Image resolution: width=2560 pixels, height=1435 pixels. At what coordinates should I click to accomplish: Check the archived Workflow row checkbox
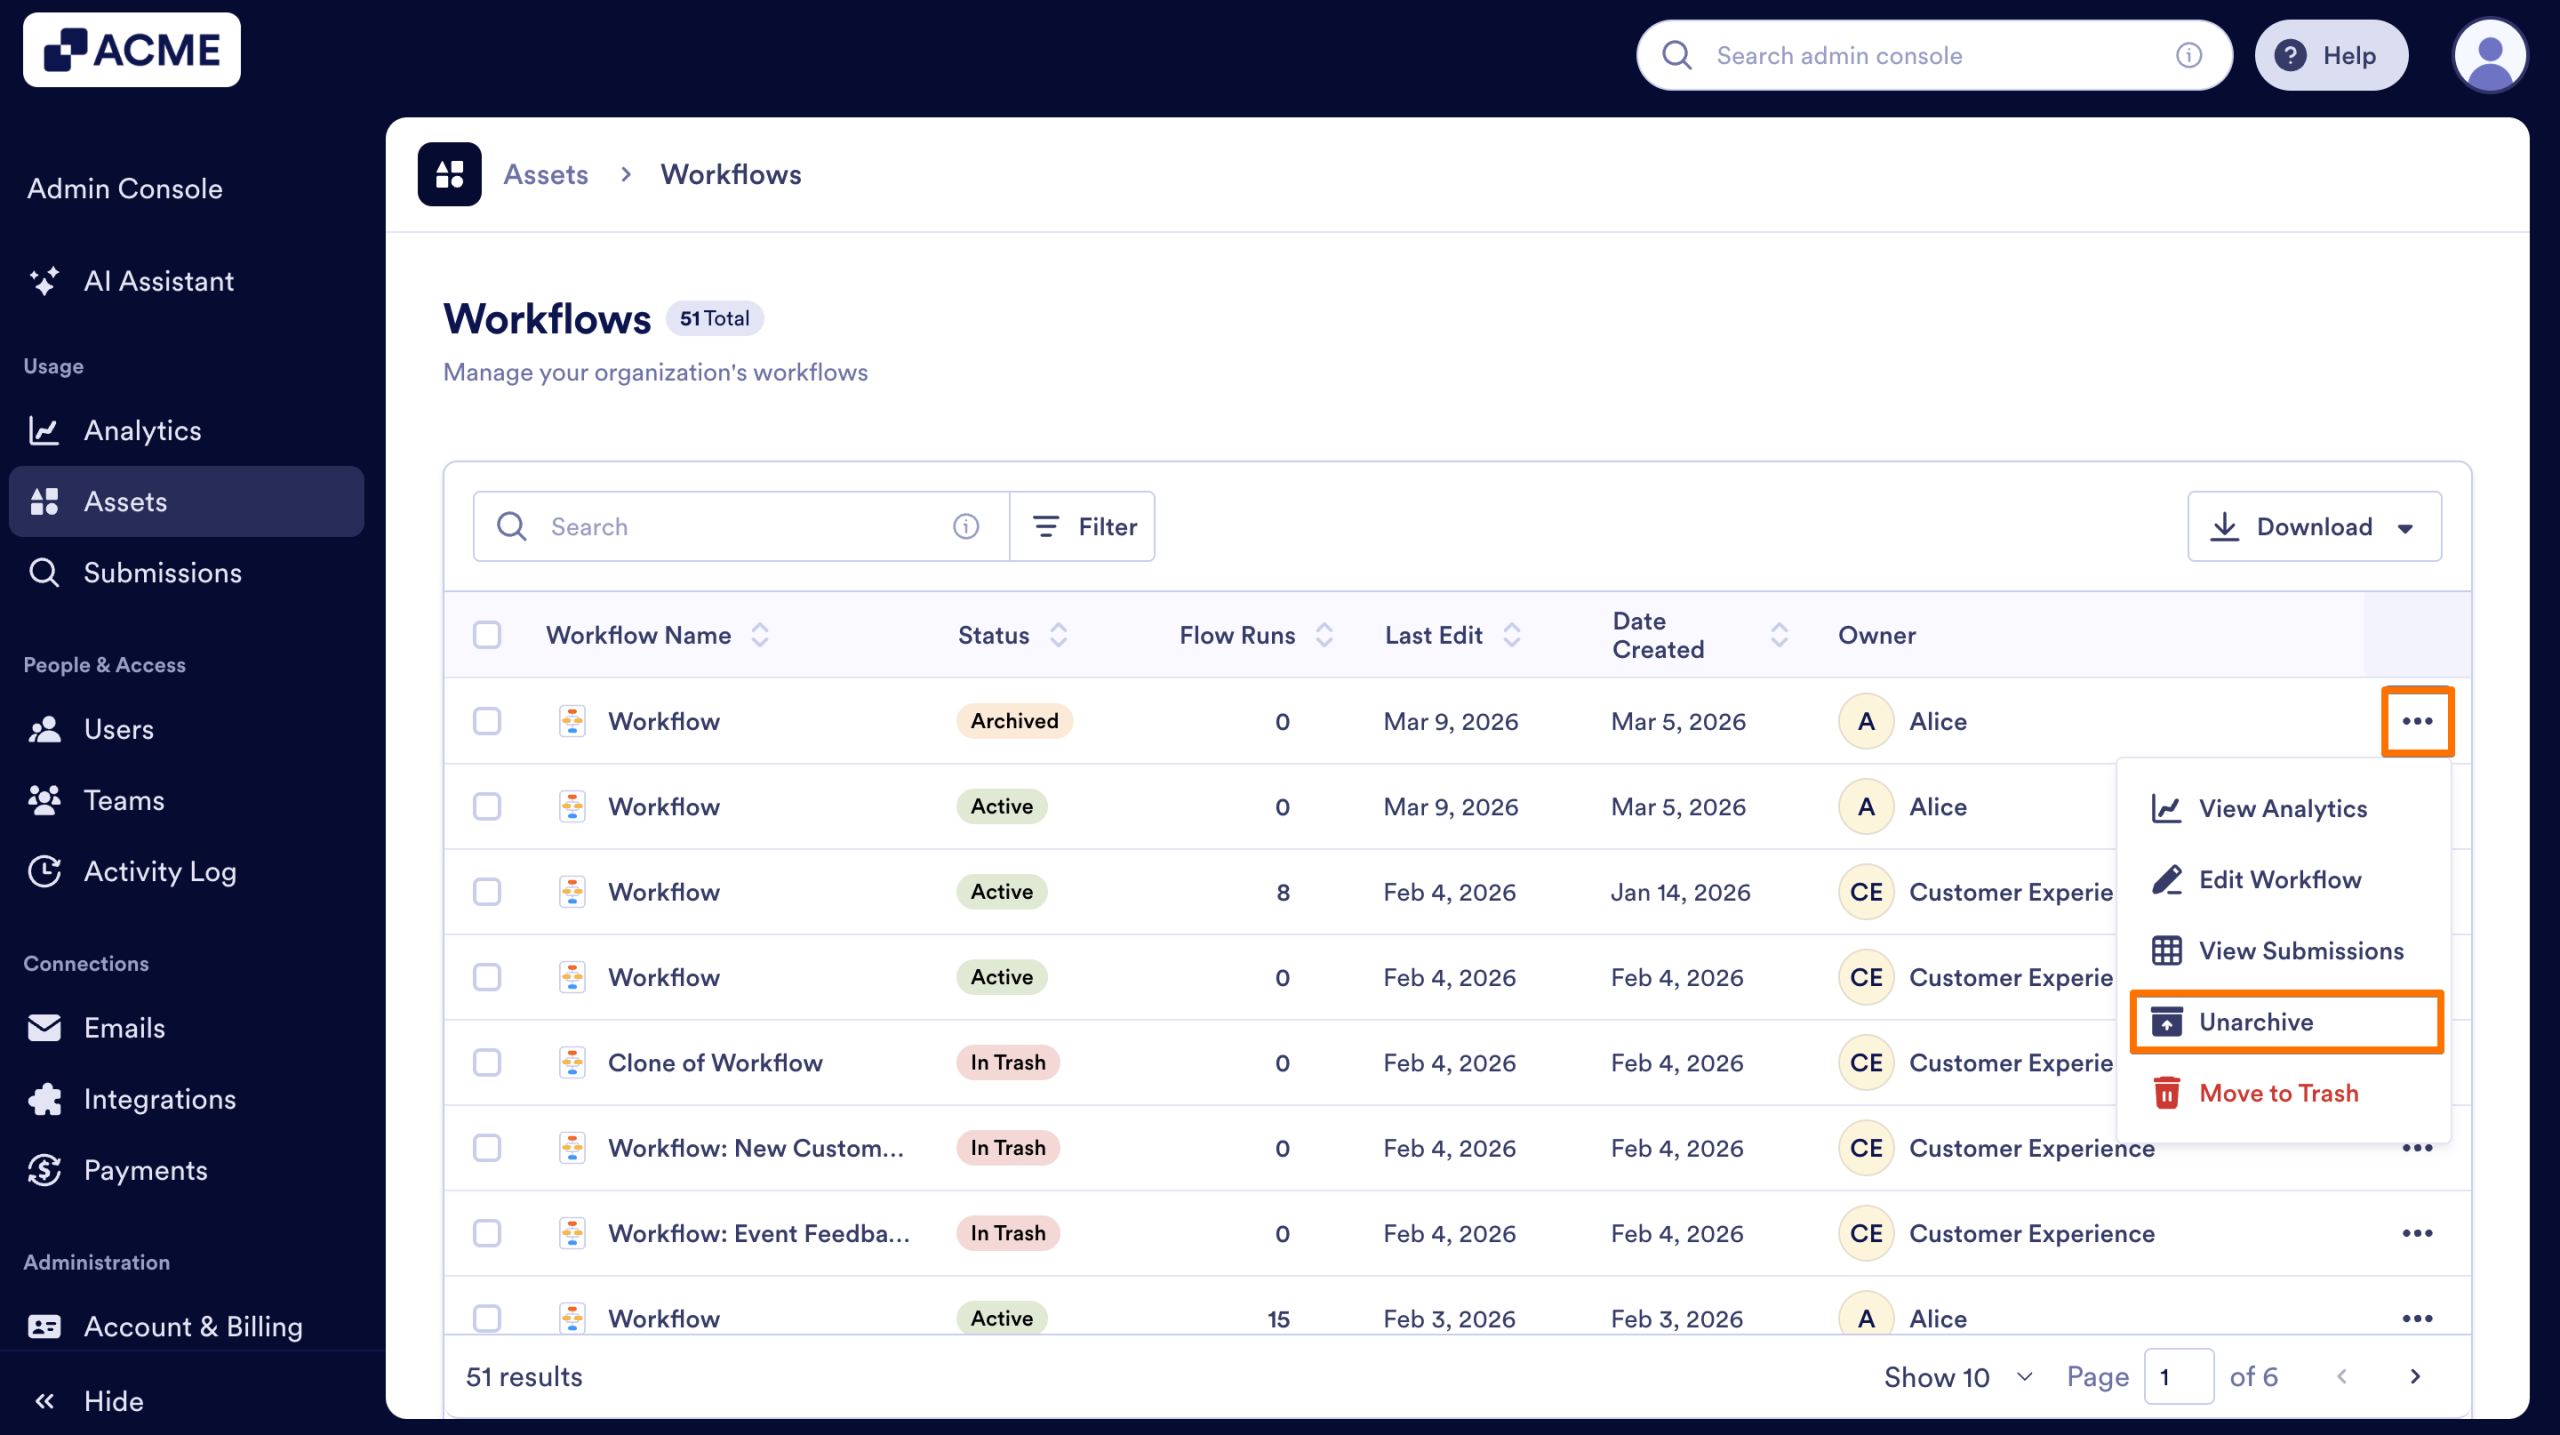click(x=487, y=720)
